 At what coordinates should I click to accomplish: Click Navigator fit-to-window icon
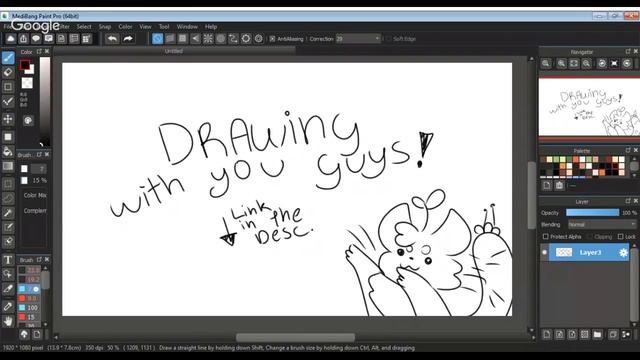(x=574, y=64)
